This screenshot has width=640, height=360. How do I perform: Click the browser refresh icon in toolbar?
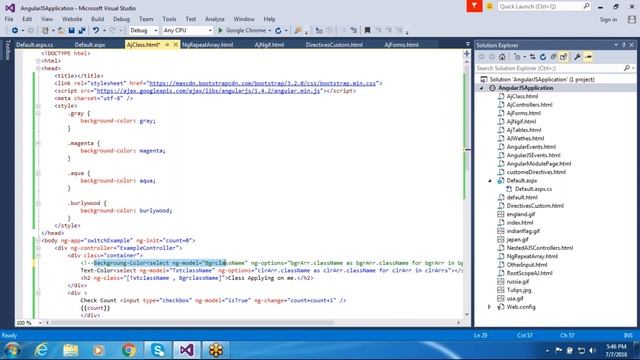pos(278,31)
